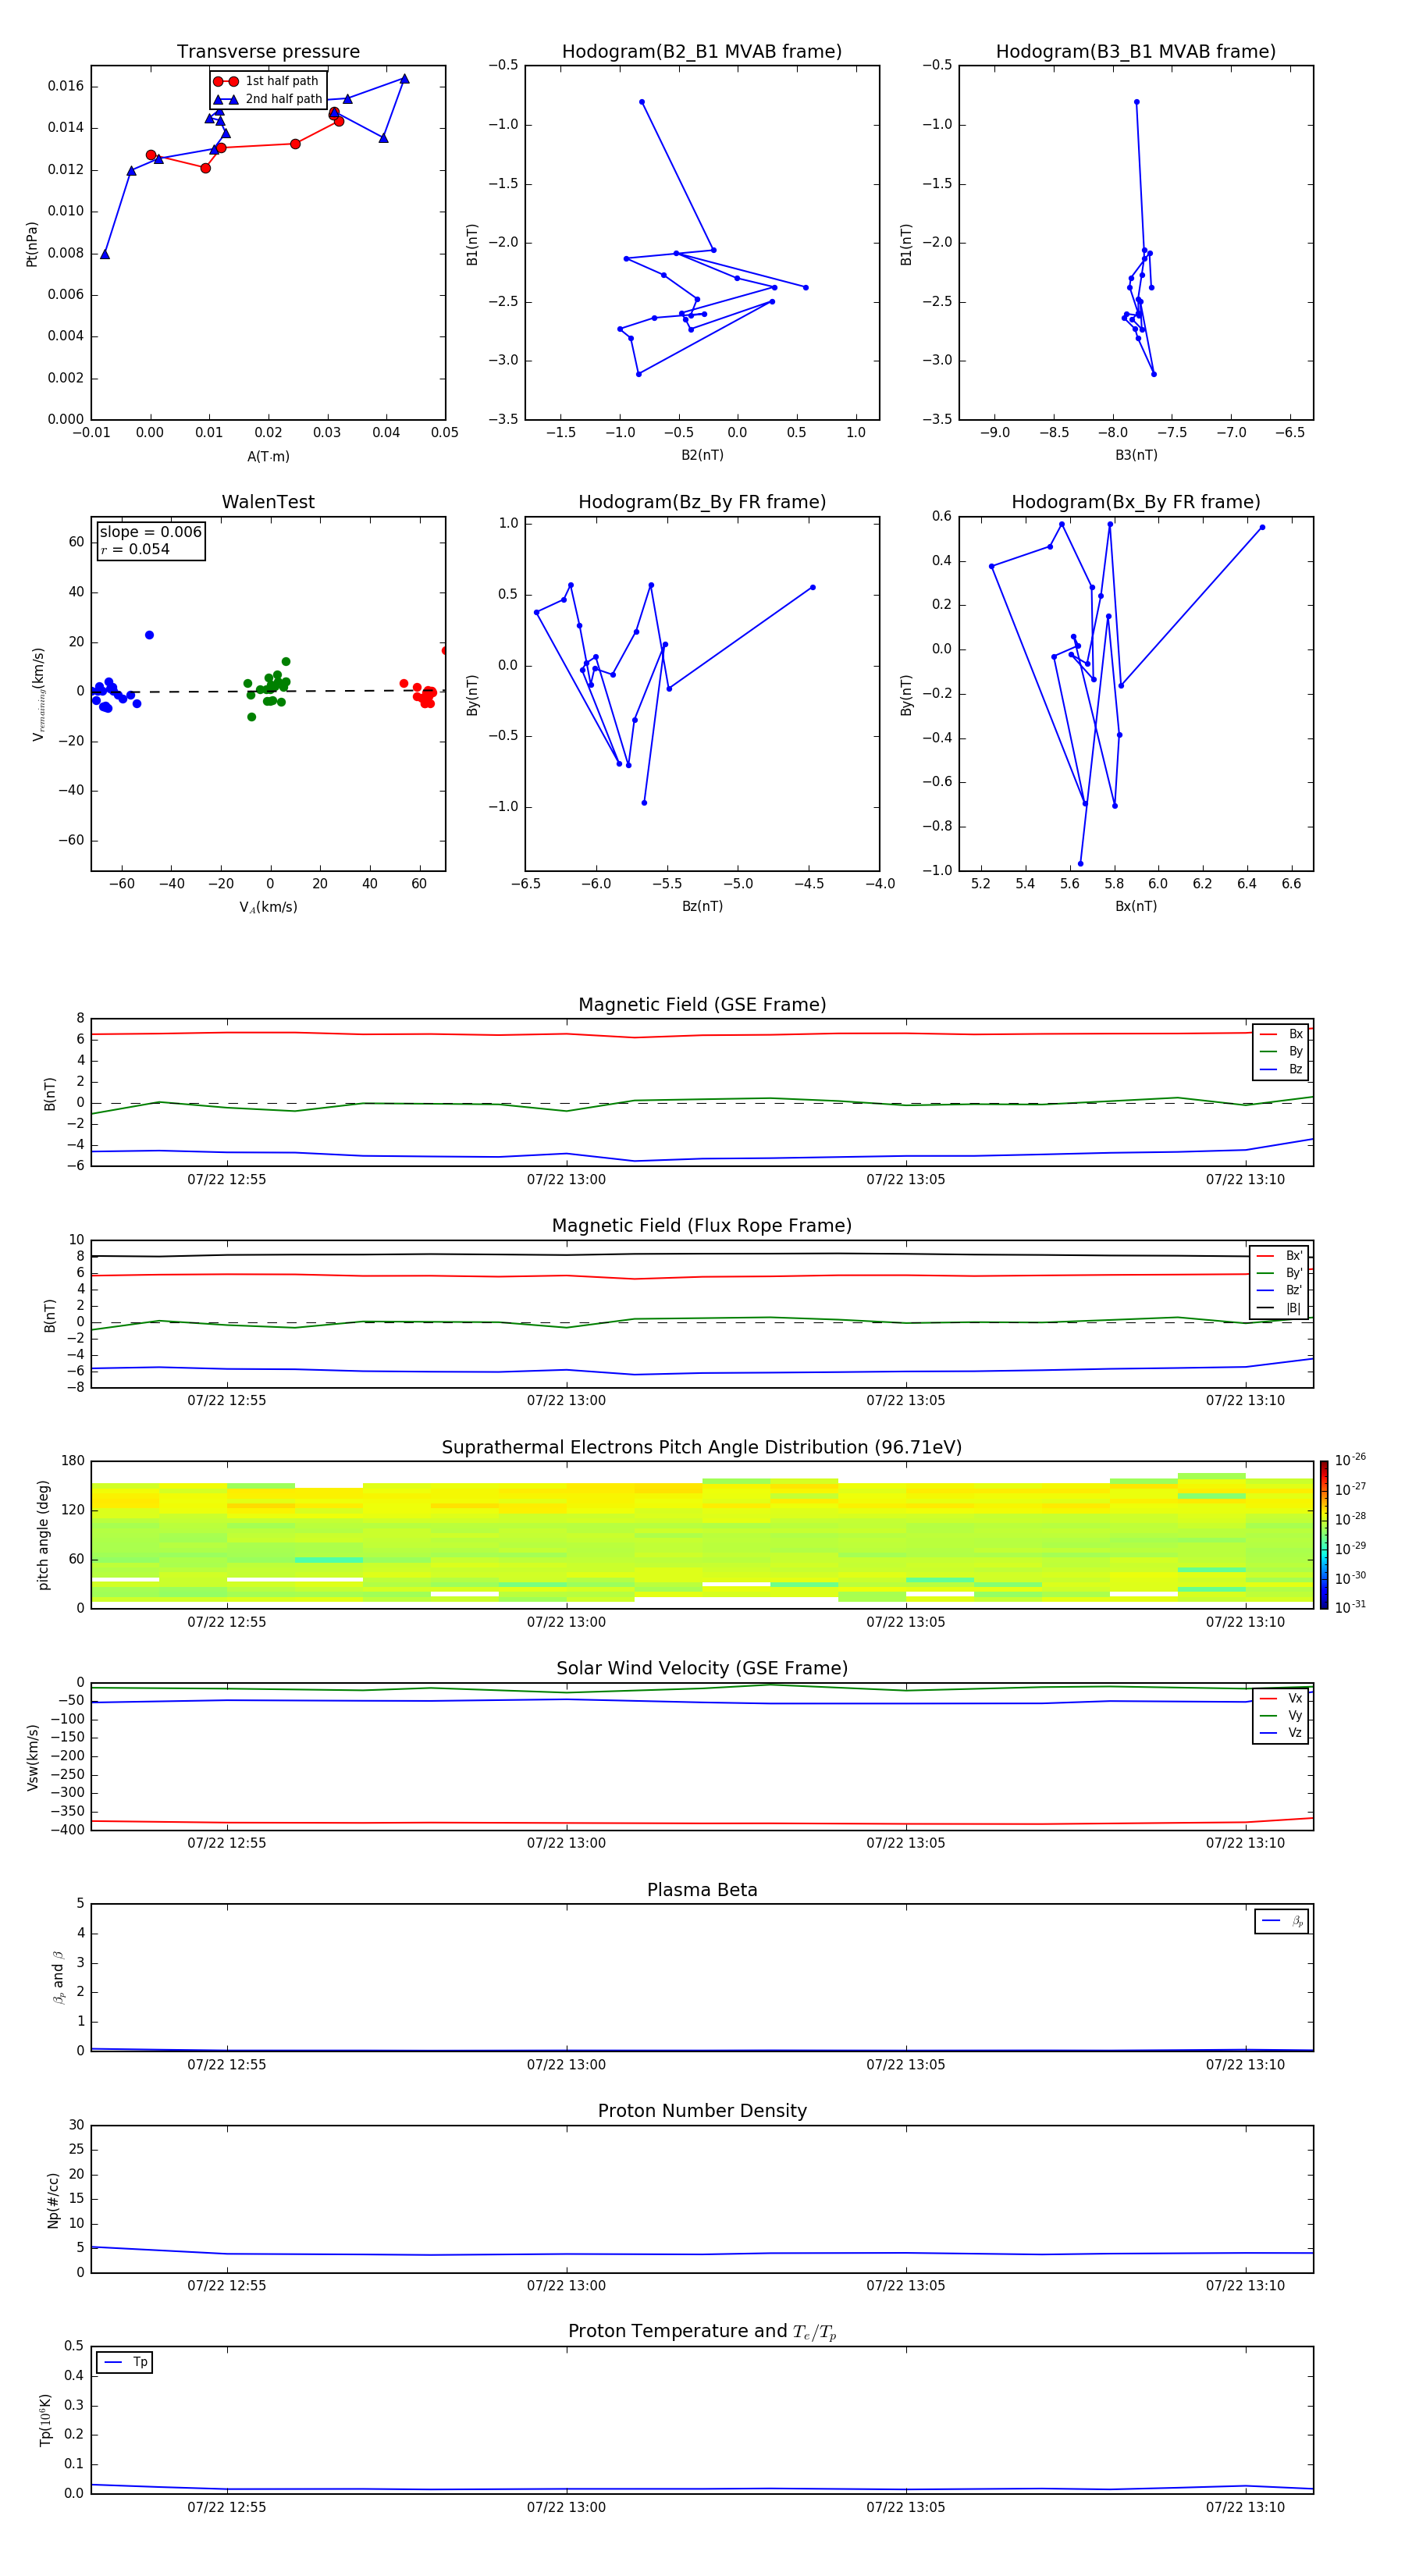Click the 10^-31 color bar label
This screenshot has width=1405, height=2576.
tap(1350, 1607)
